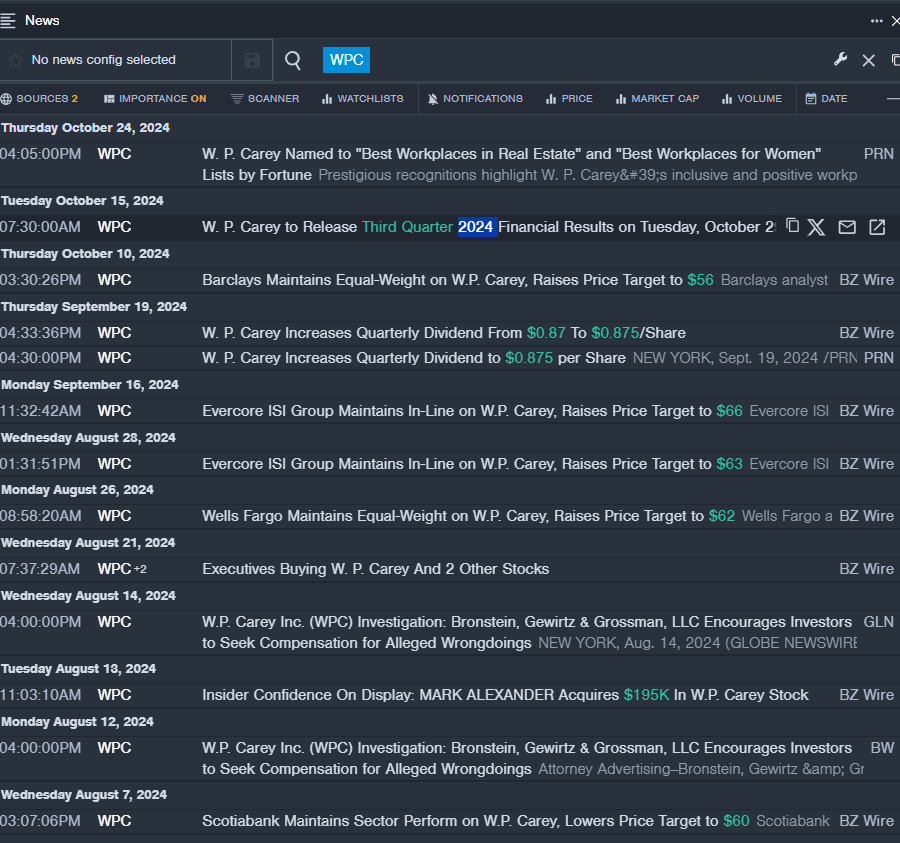The image size is (900, 843).
Task: Open Executives Buying W. P. Carey article
Action: tap(375, 569)
